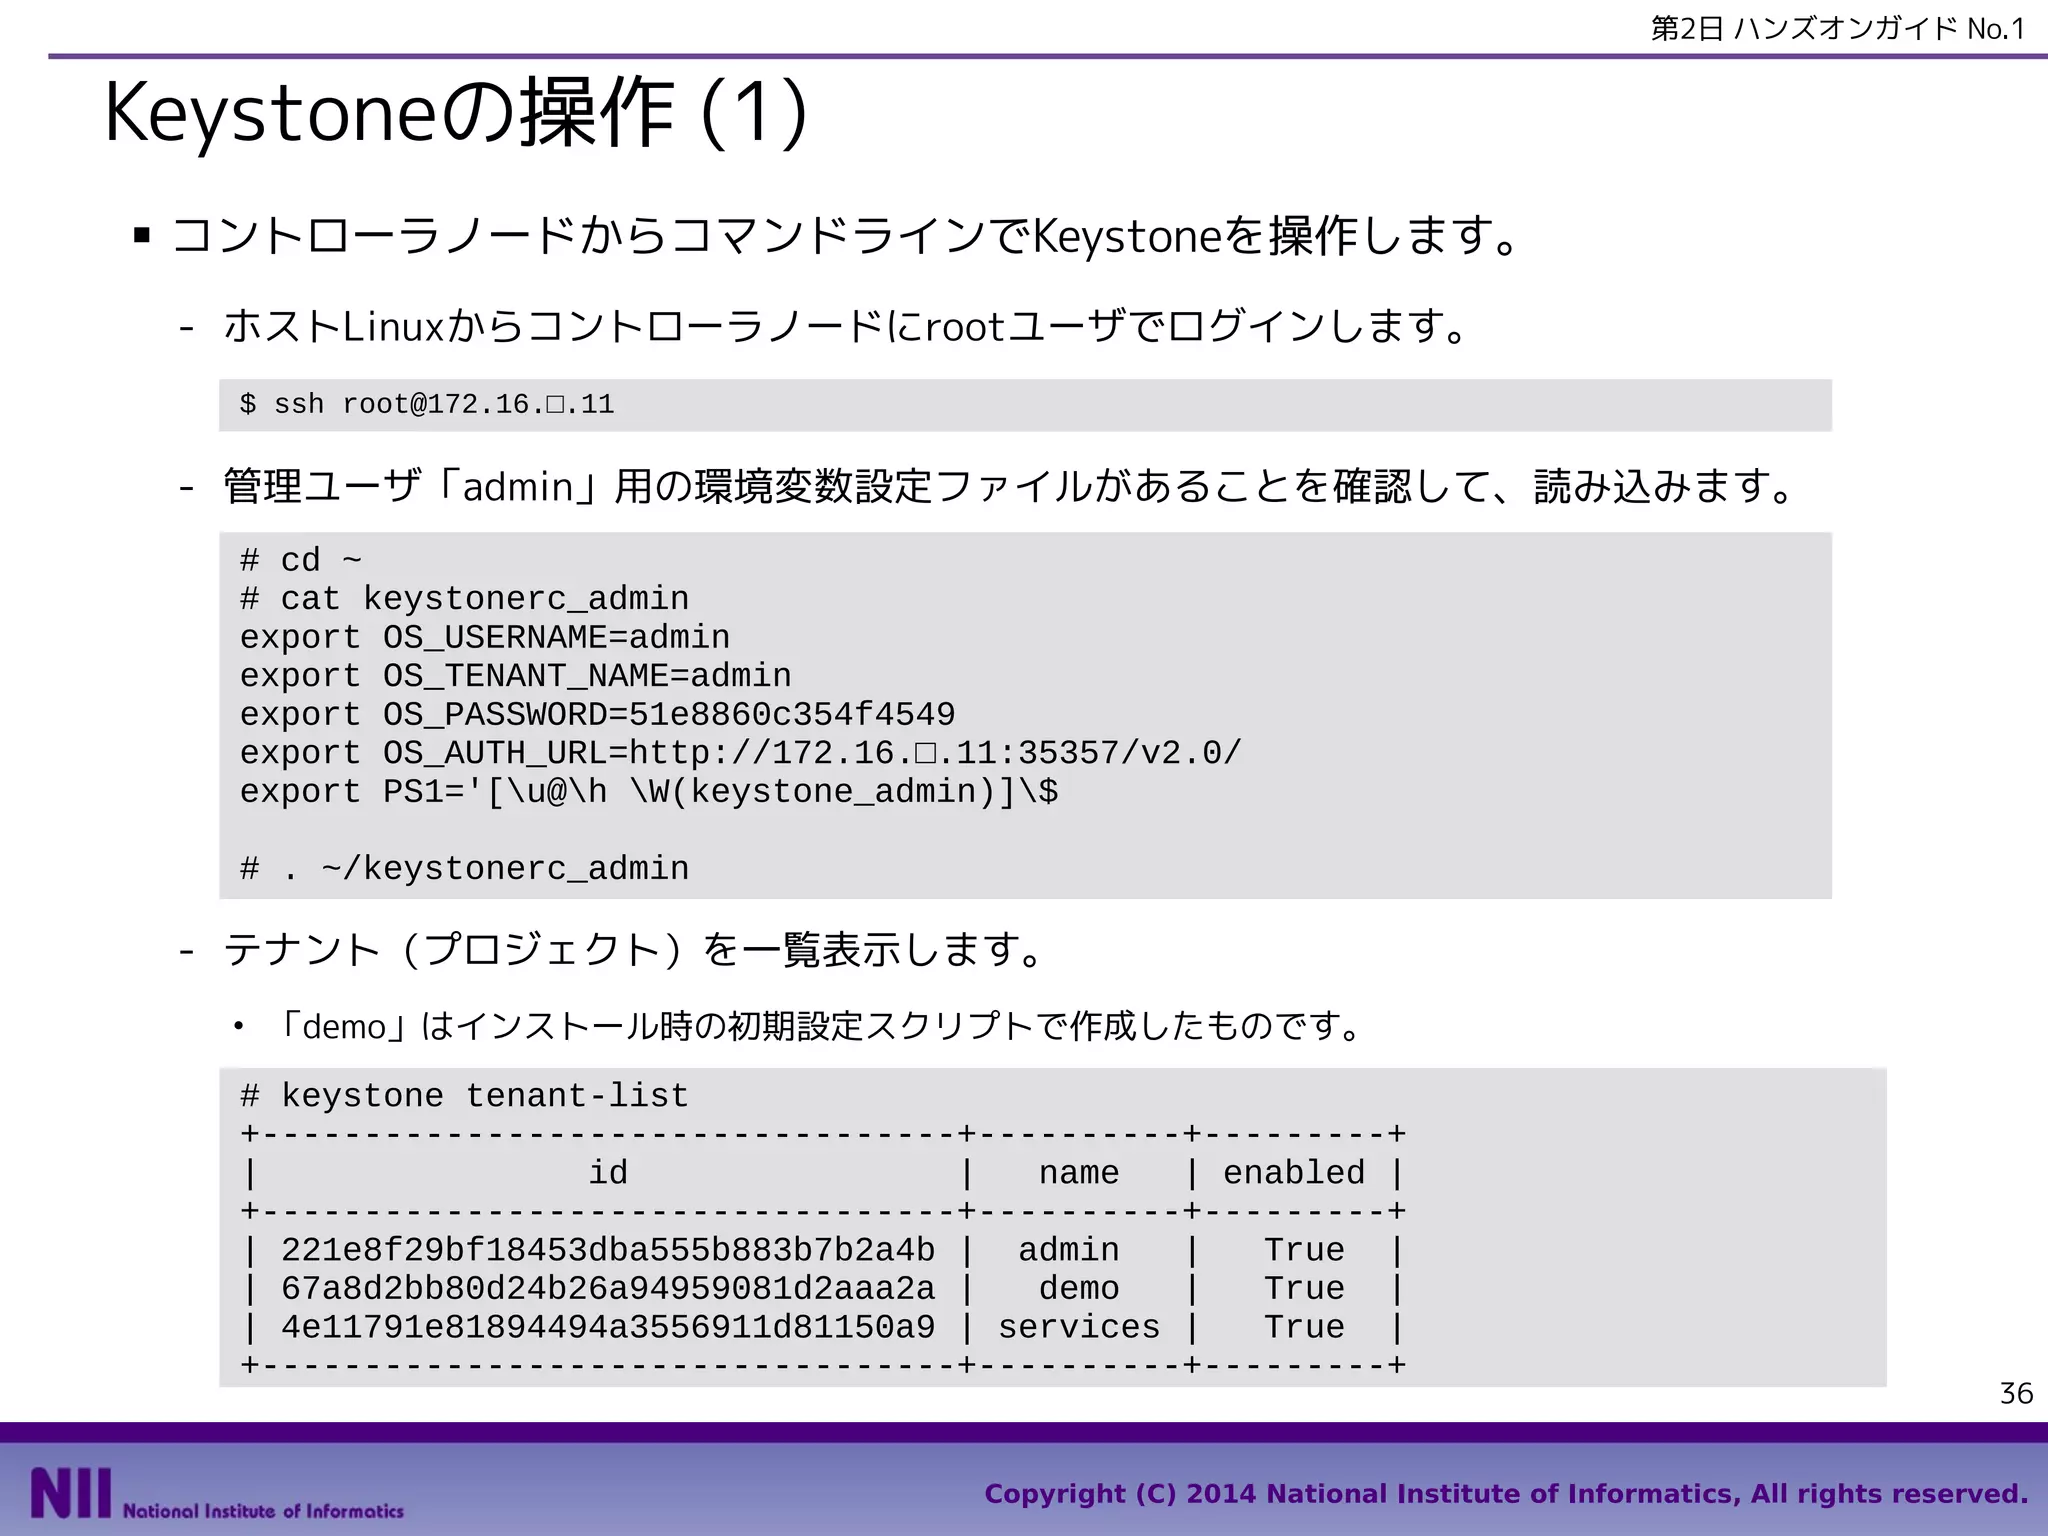Click the 'id' column header

pyautogui.click(x=608, y=1173)
